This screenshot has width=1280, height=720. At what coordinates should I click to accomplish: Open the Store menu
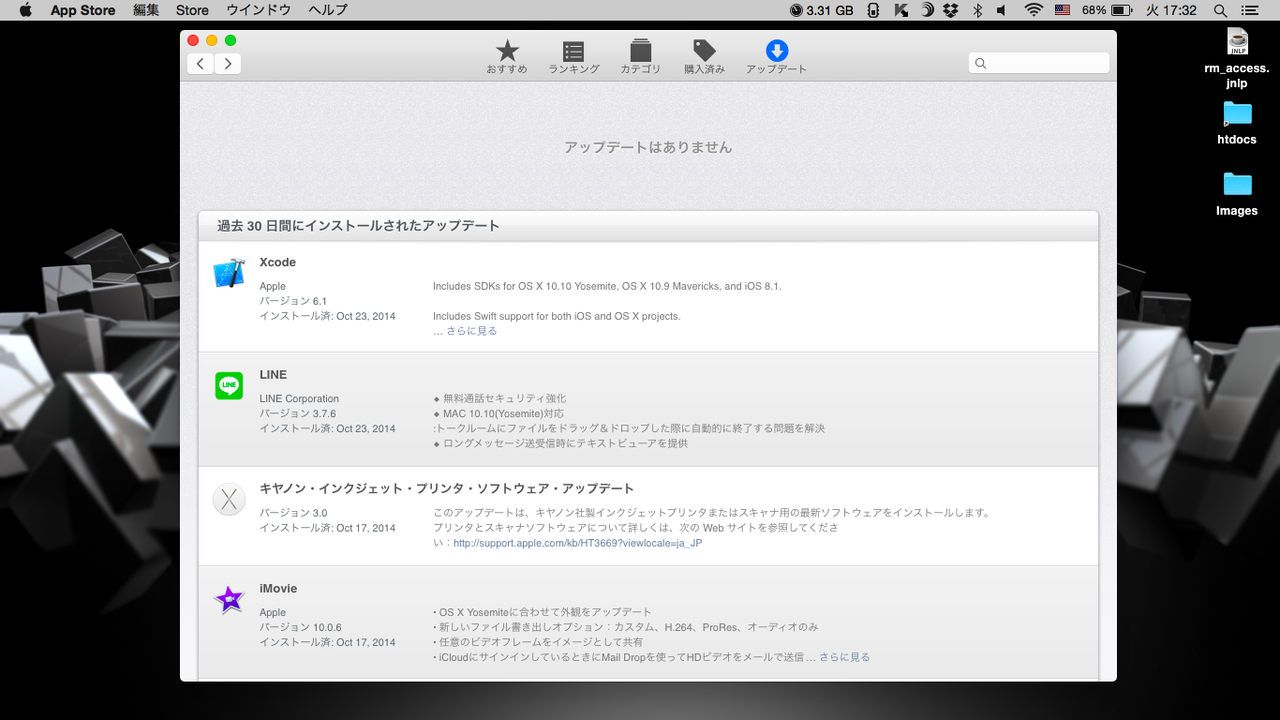pos(192,10)
